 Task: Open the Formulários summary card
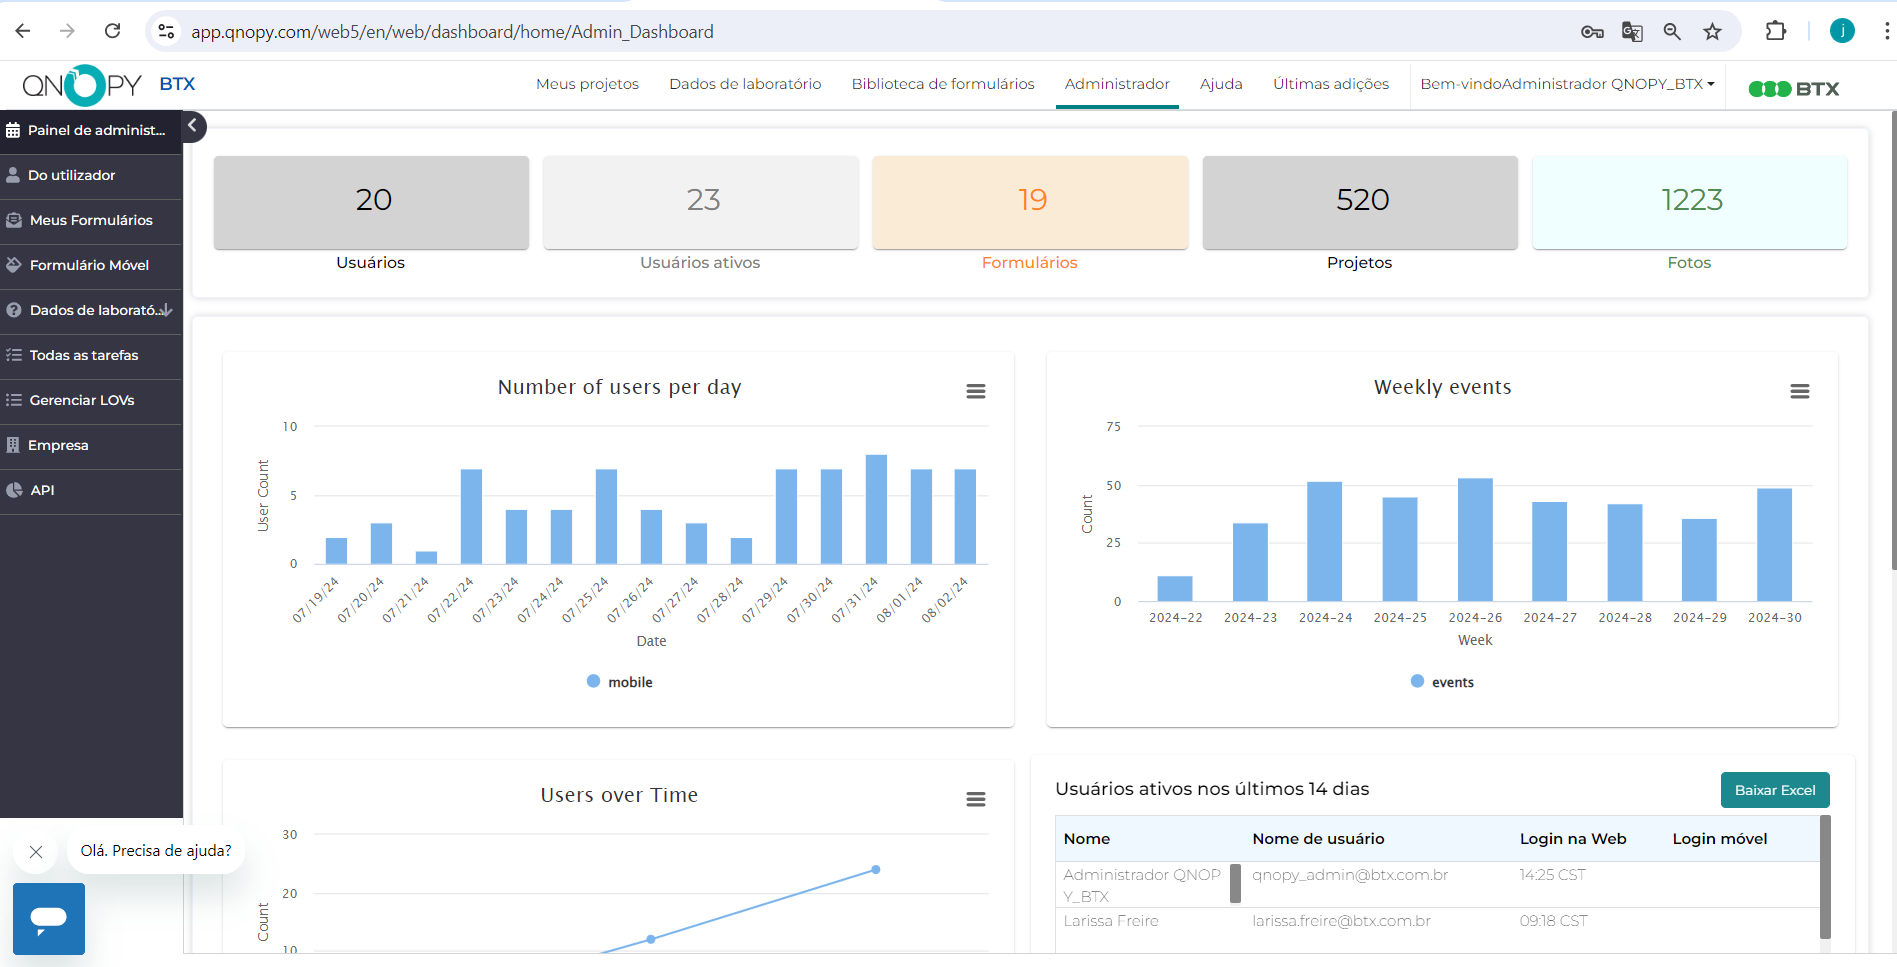point(1029,202)
